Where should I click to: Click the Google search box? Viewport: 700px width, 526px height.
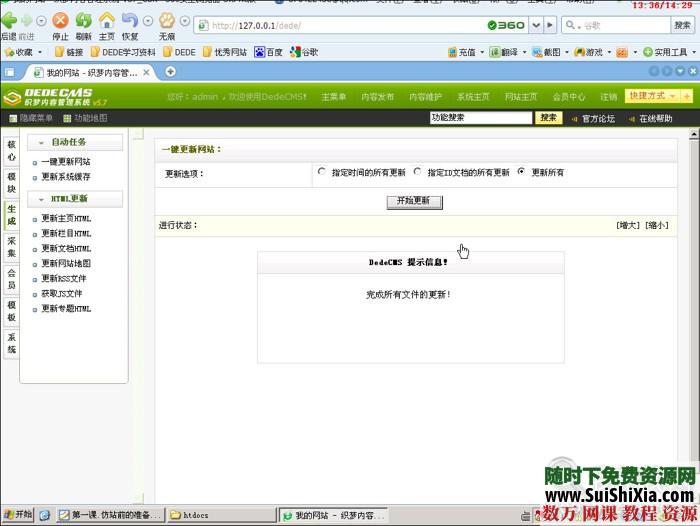click(x=617, y=25)
